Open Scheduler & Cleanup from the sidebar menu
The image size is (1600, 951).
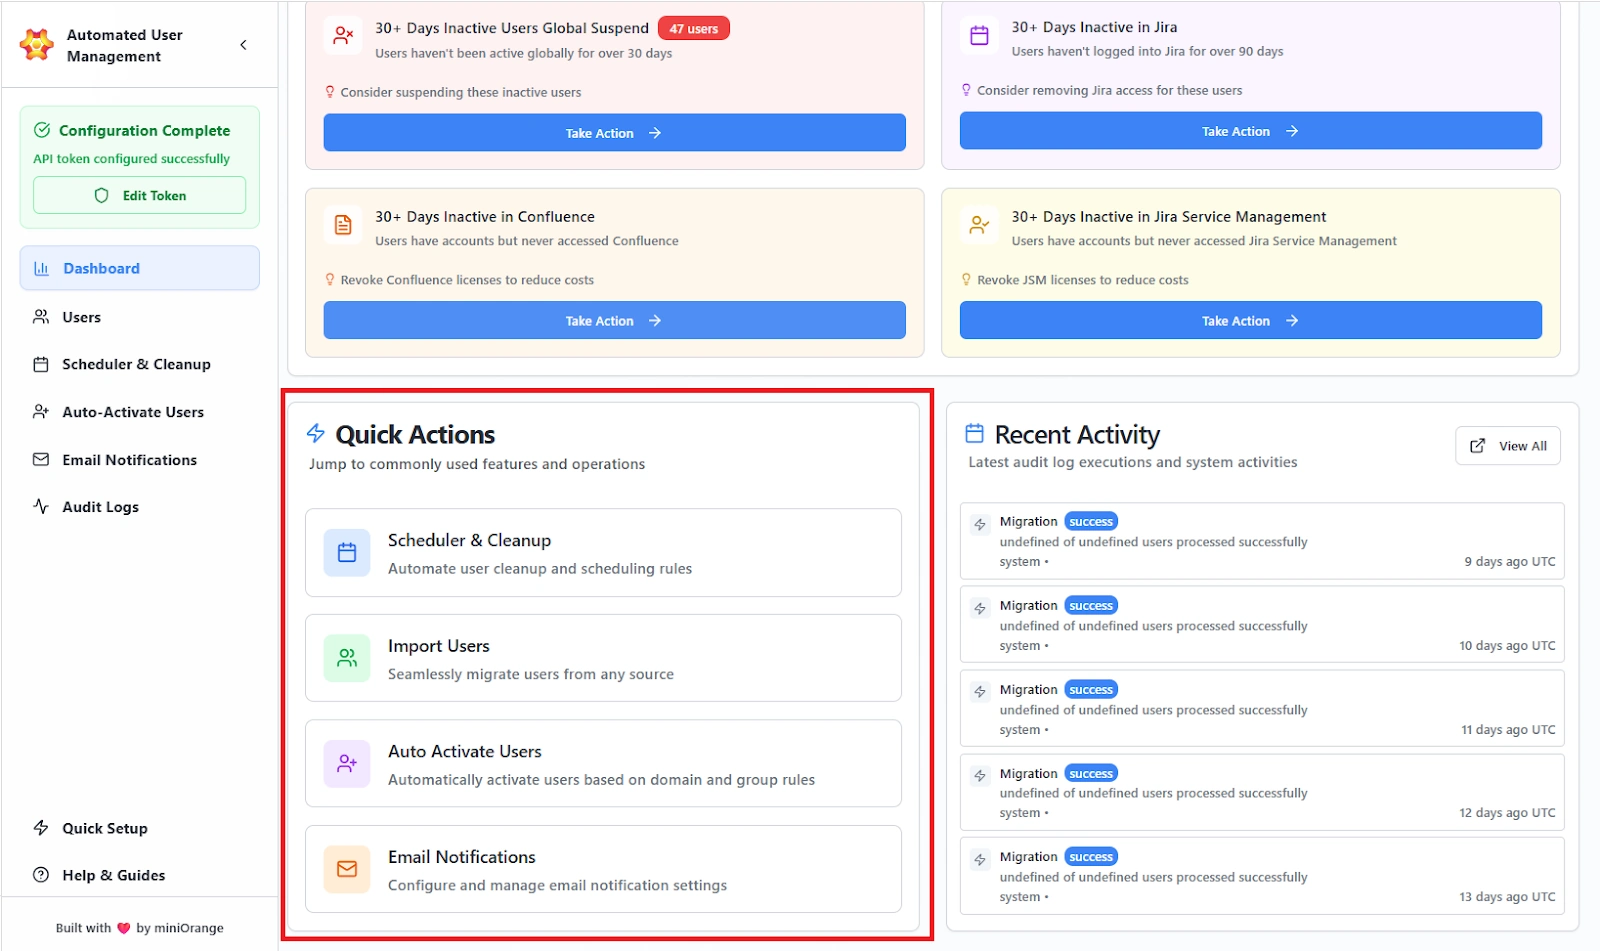136,364
